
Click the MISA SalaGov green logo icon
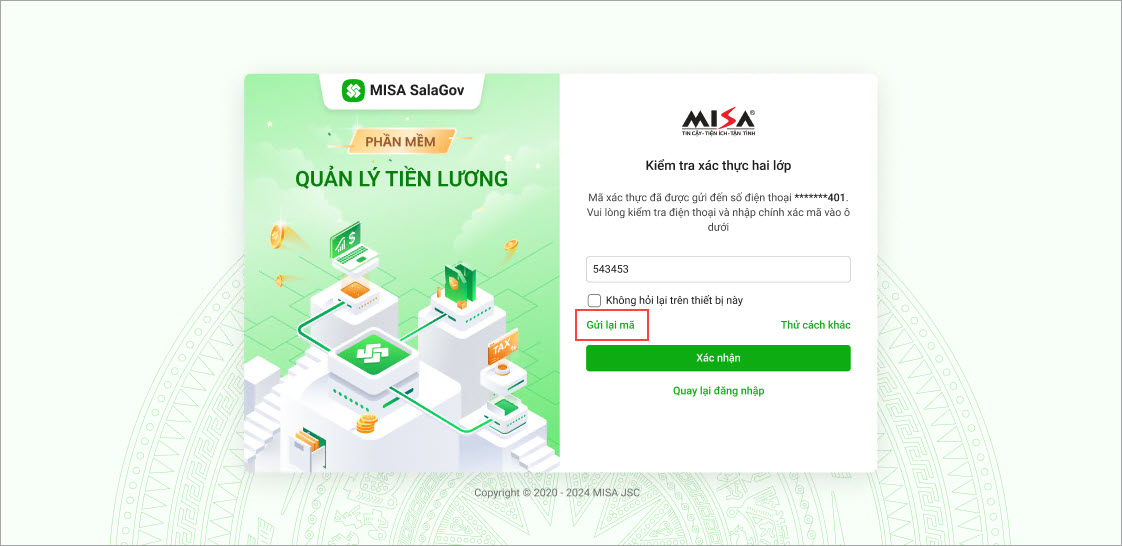click(353, 90)
